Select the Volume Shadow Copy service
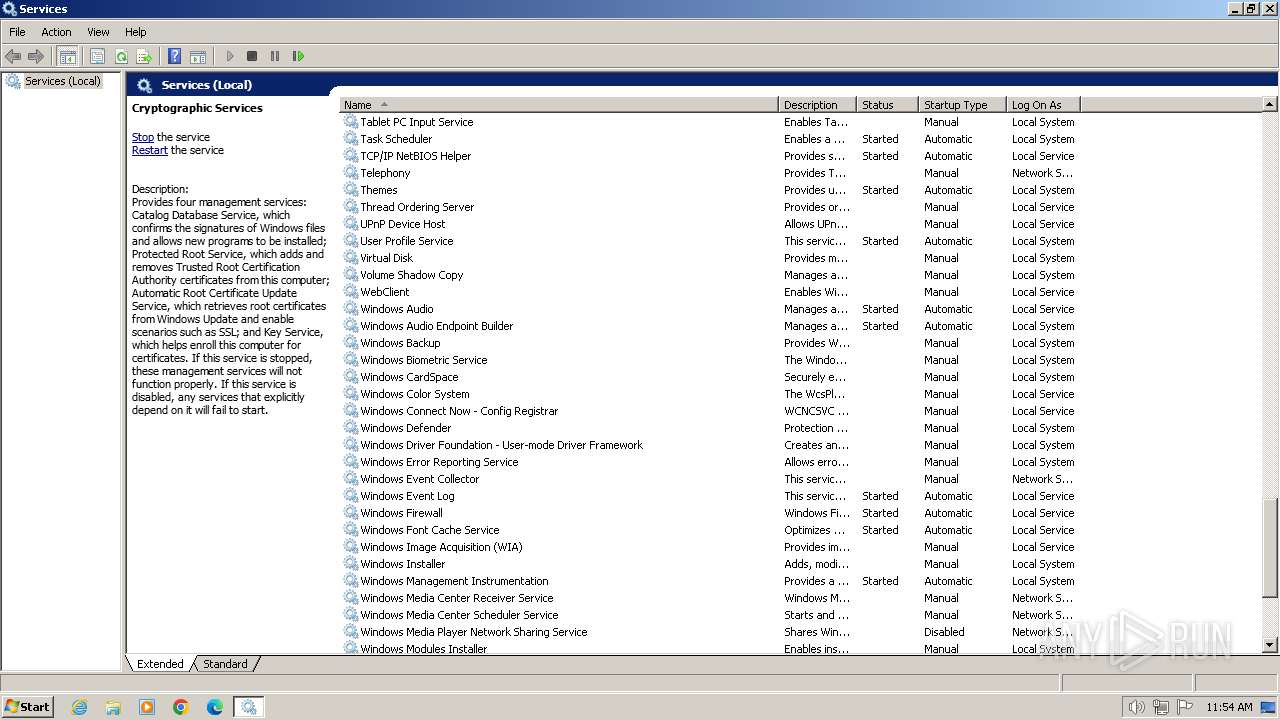1280x720 pixels. tap(710, 275)
